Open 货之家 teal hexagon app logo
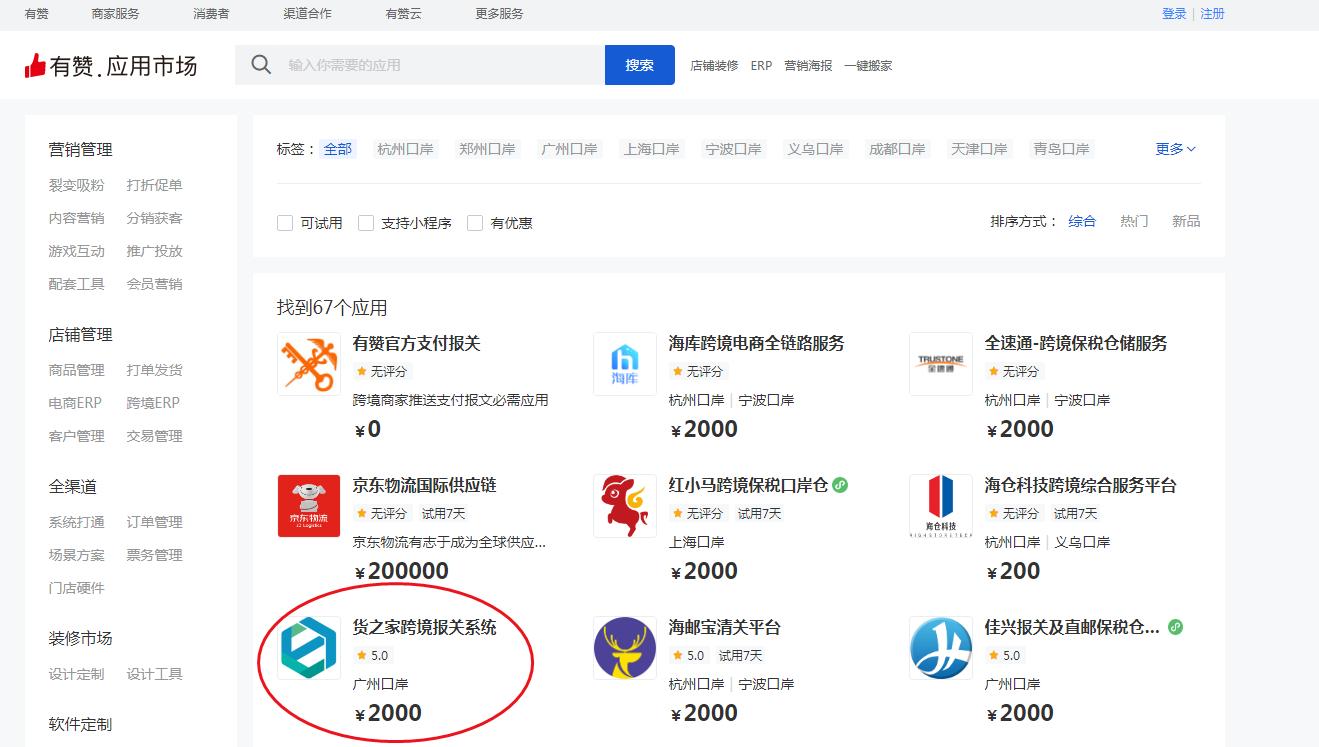The height and width of the screenshot is (747, 1319). tap(309, 648)
